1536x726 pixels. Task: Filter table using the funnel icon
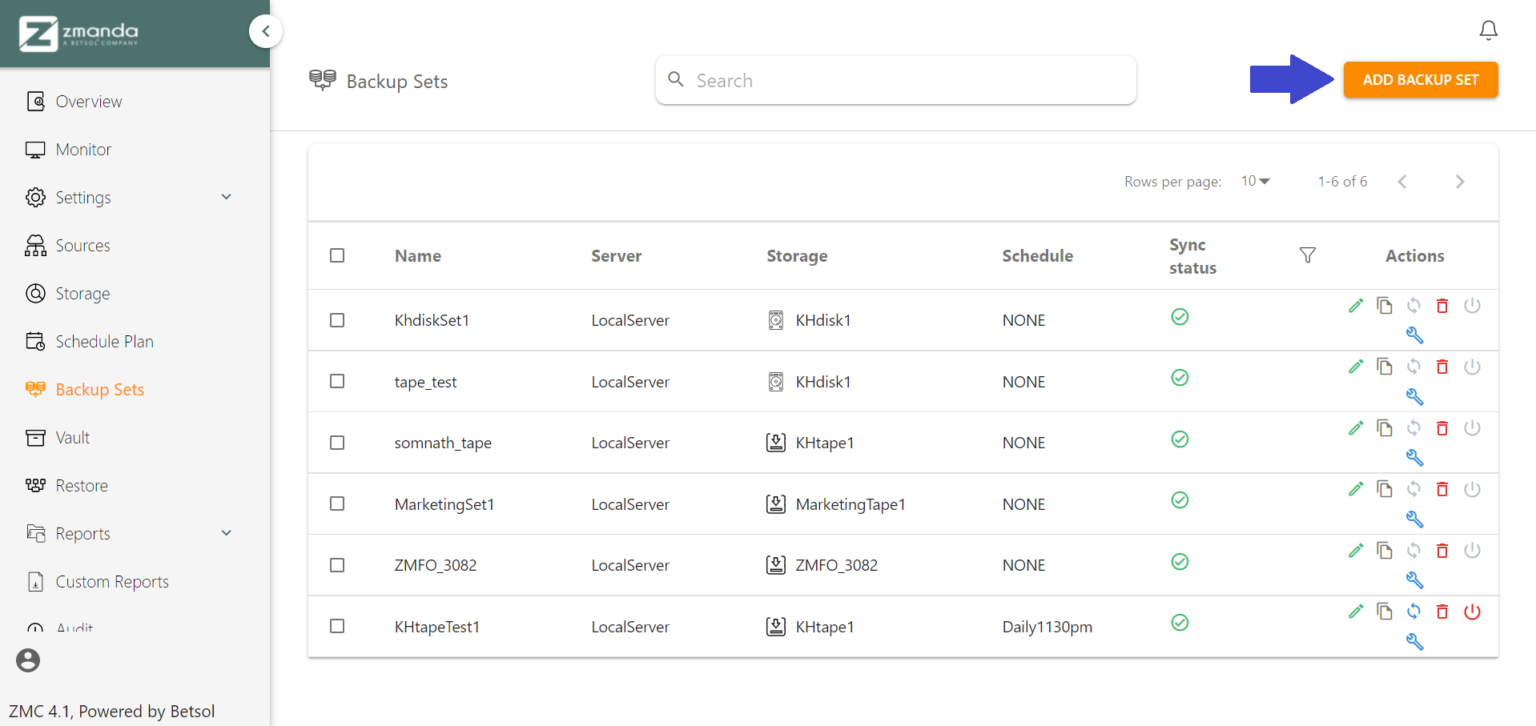[1307, 255]
